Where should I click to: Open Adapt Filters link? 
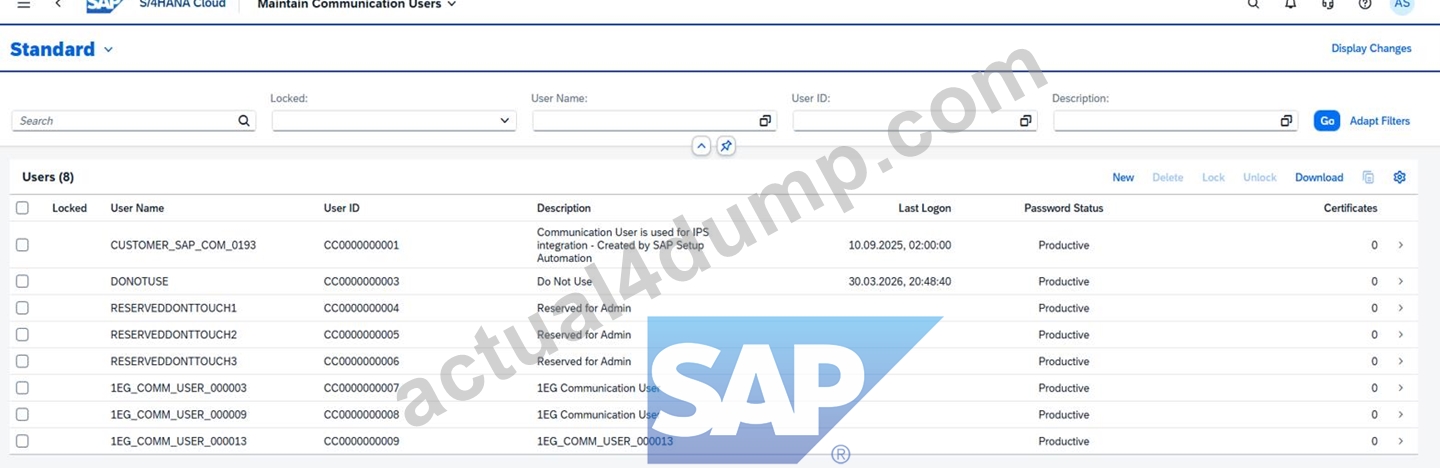pos(1380,121)
